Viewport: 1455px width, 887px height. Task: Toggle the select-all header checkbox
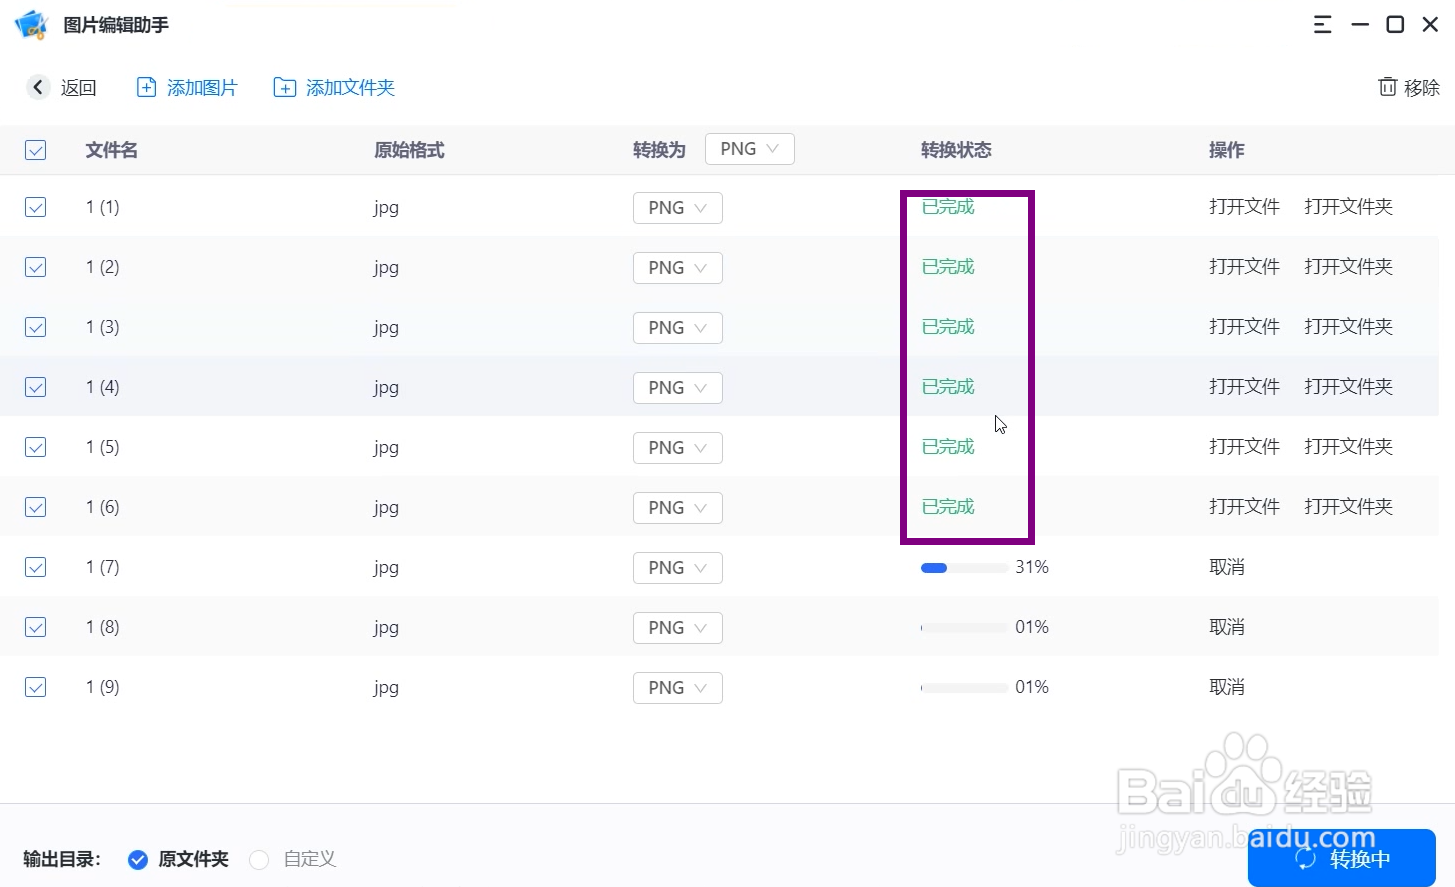pyautogui.click(x=36, y=150)
